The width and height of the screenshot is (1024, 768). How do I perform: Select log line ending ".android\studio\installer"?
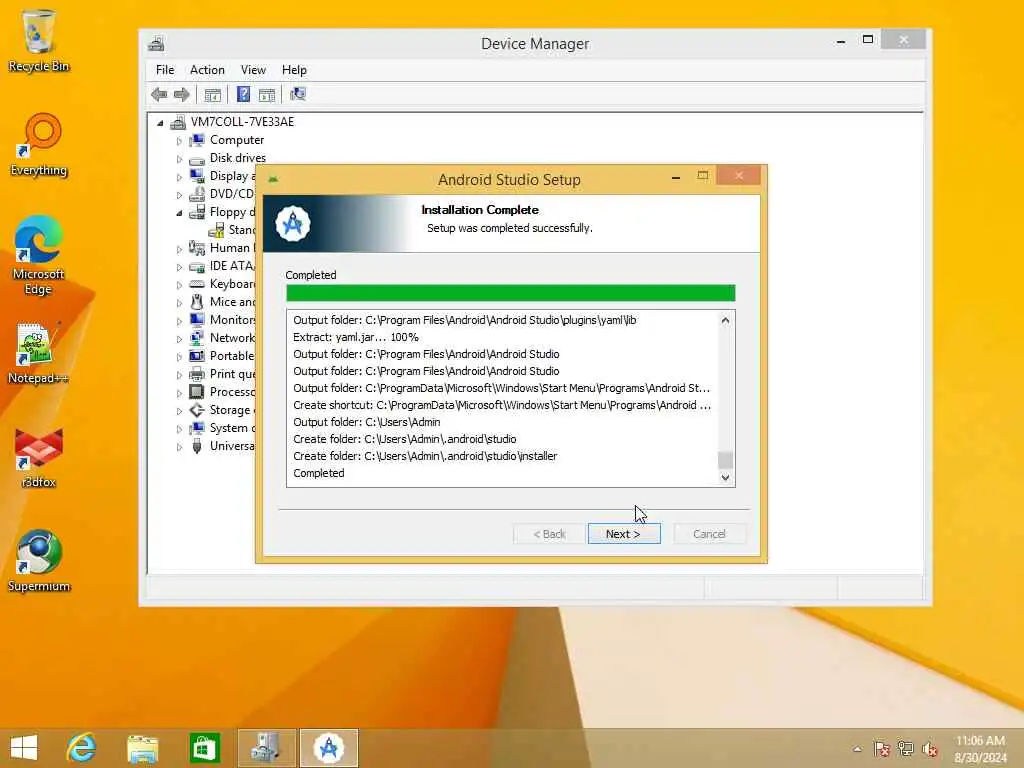(425, 456)
